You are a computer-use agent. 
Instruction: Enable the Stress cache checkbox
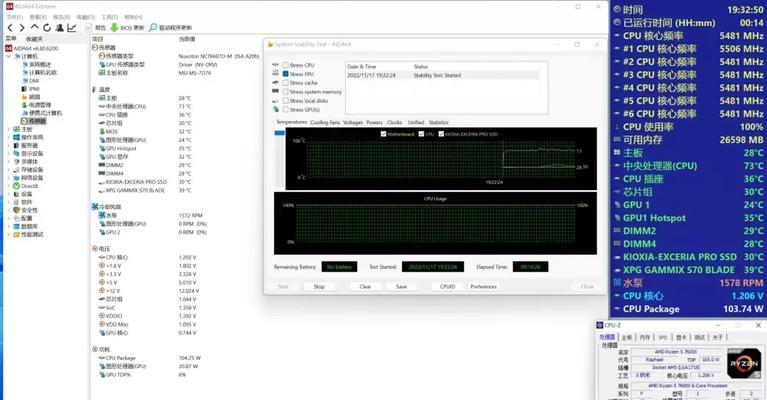[x=286, y=83]
